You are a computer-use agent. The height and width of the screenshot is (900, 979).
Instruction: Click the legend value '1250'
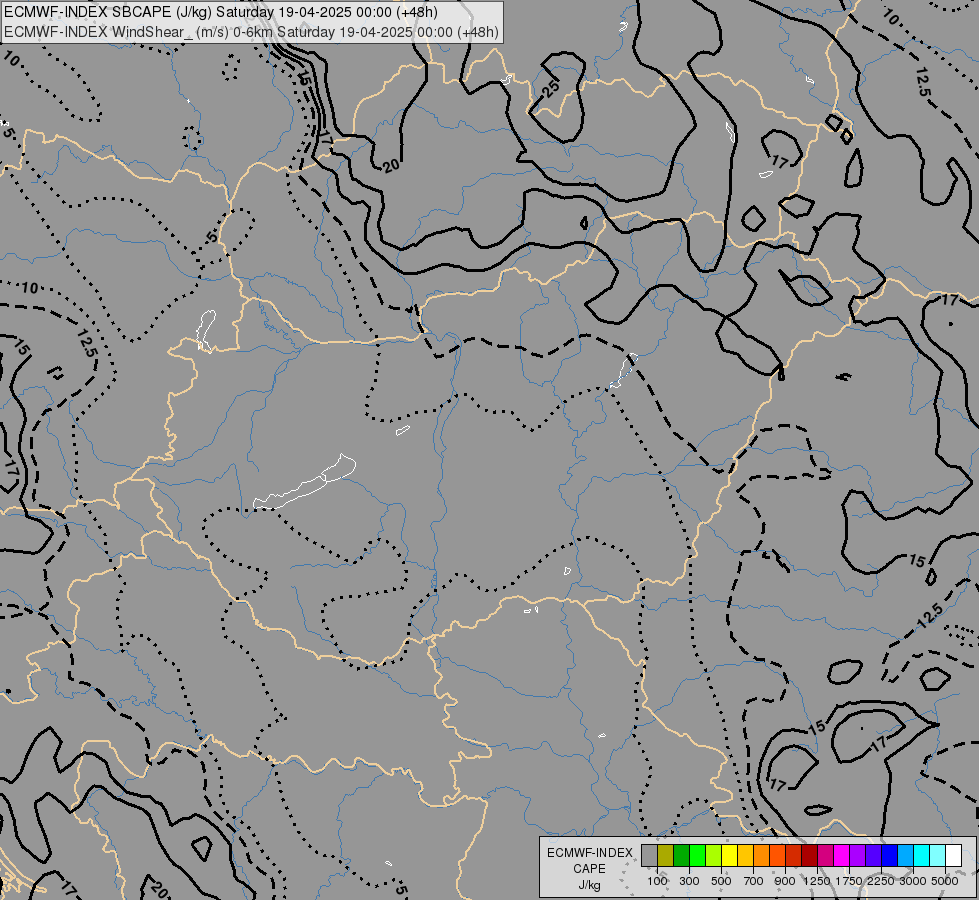coord(817,881)
